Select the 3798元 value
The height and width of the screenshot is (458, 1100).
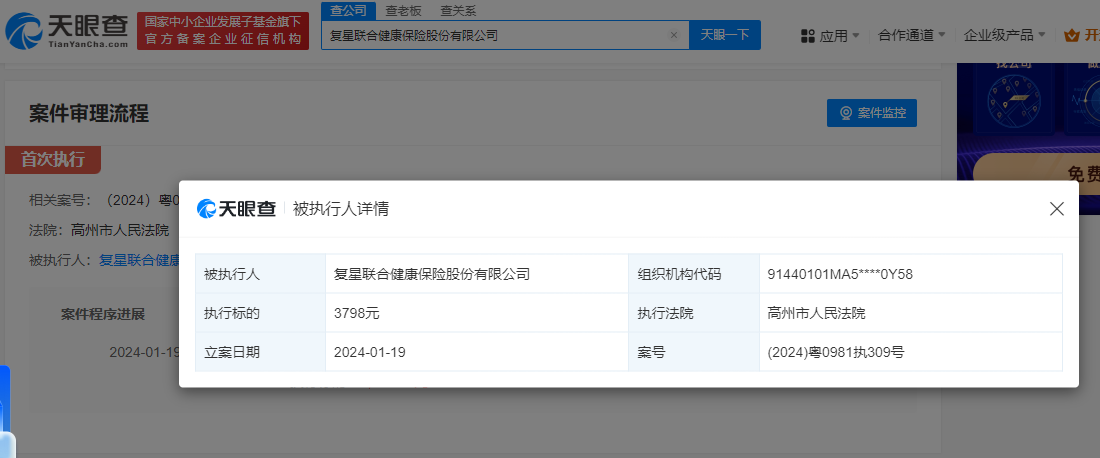click(x=356, y=314)
